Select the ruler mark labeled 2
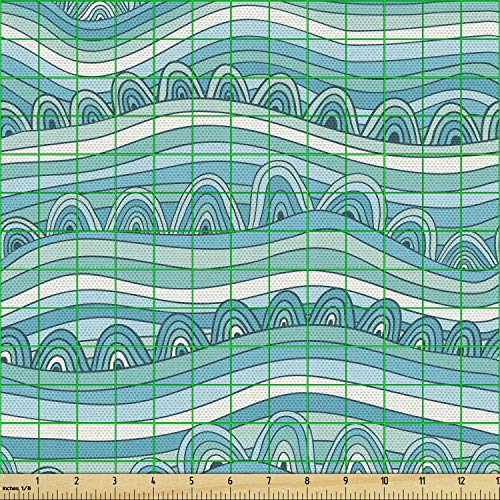Image resolution: width=500 pixels, height=500 pixels. (x=76, y=481)
